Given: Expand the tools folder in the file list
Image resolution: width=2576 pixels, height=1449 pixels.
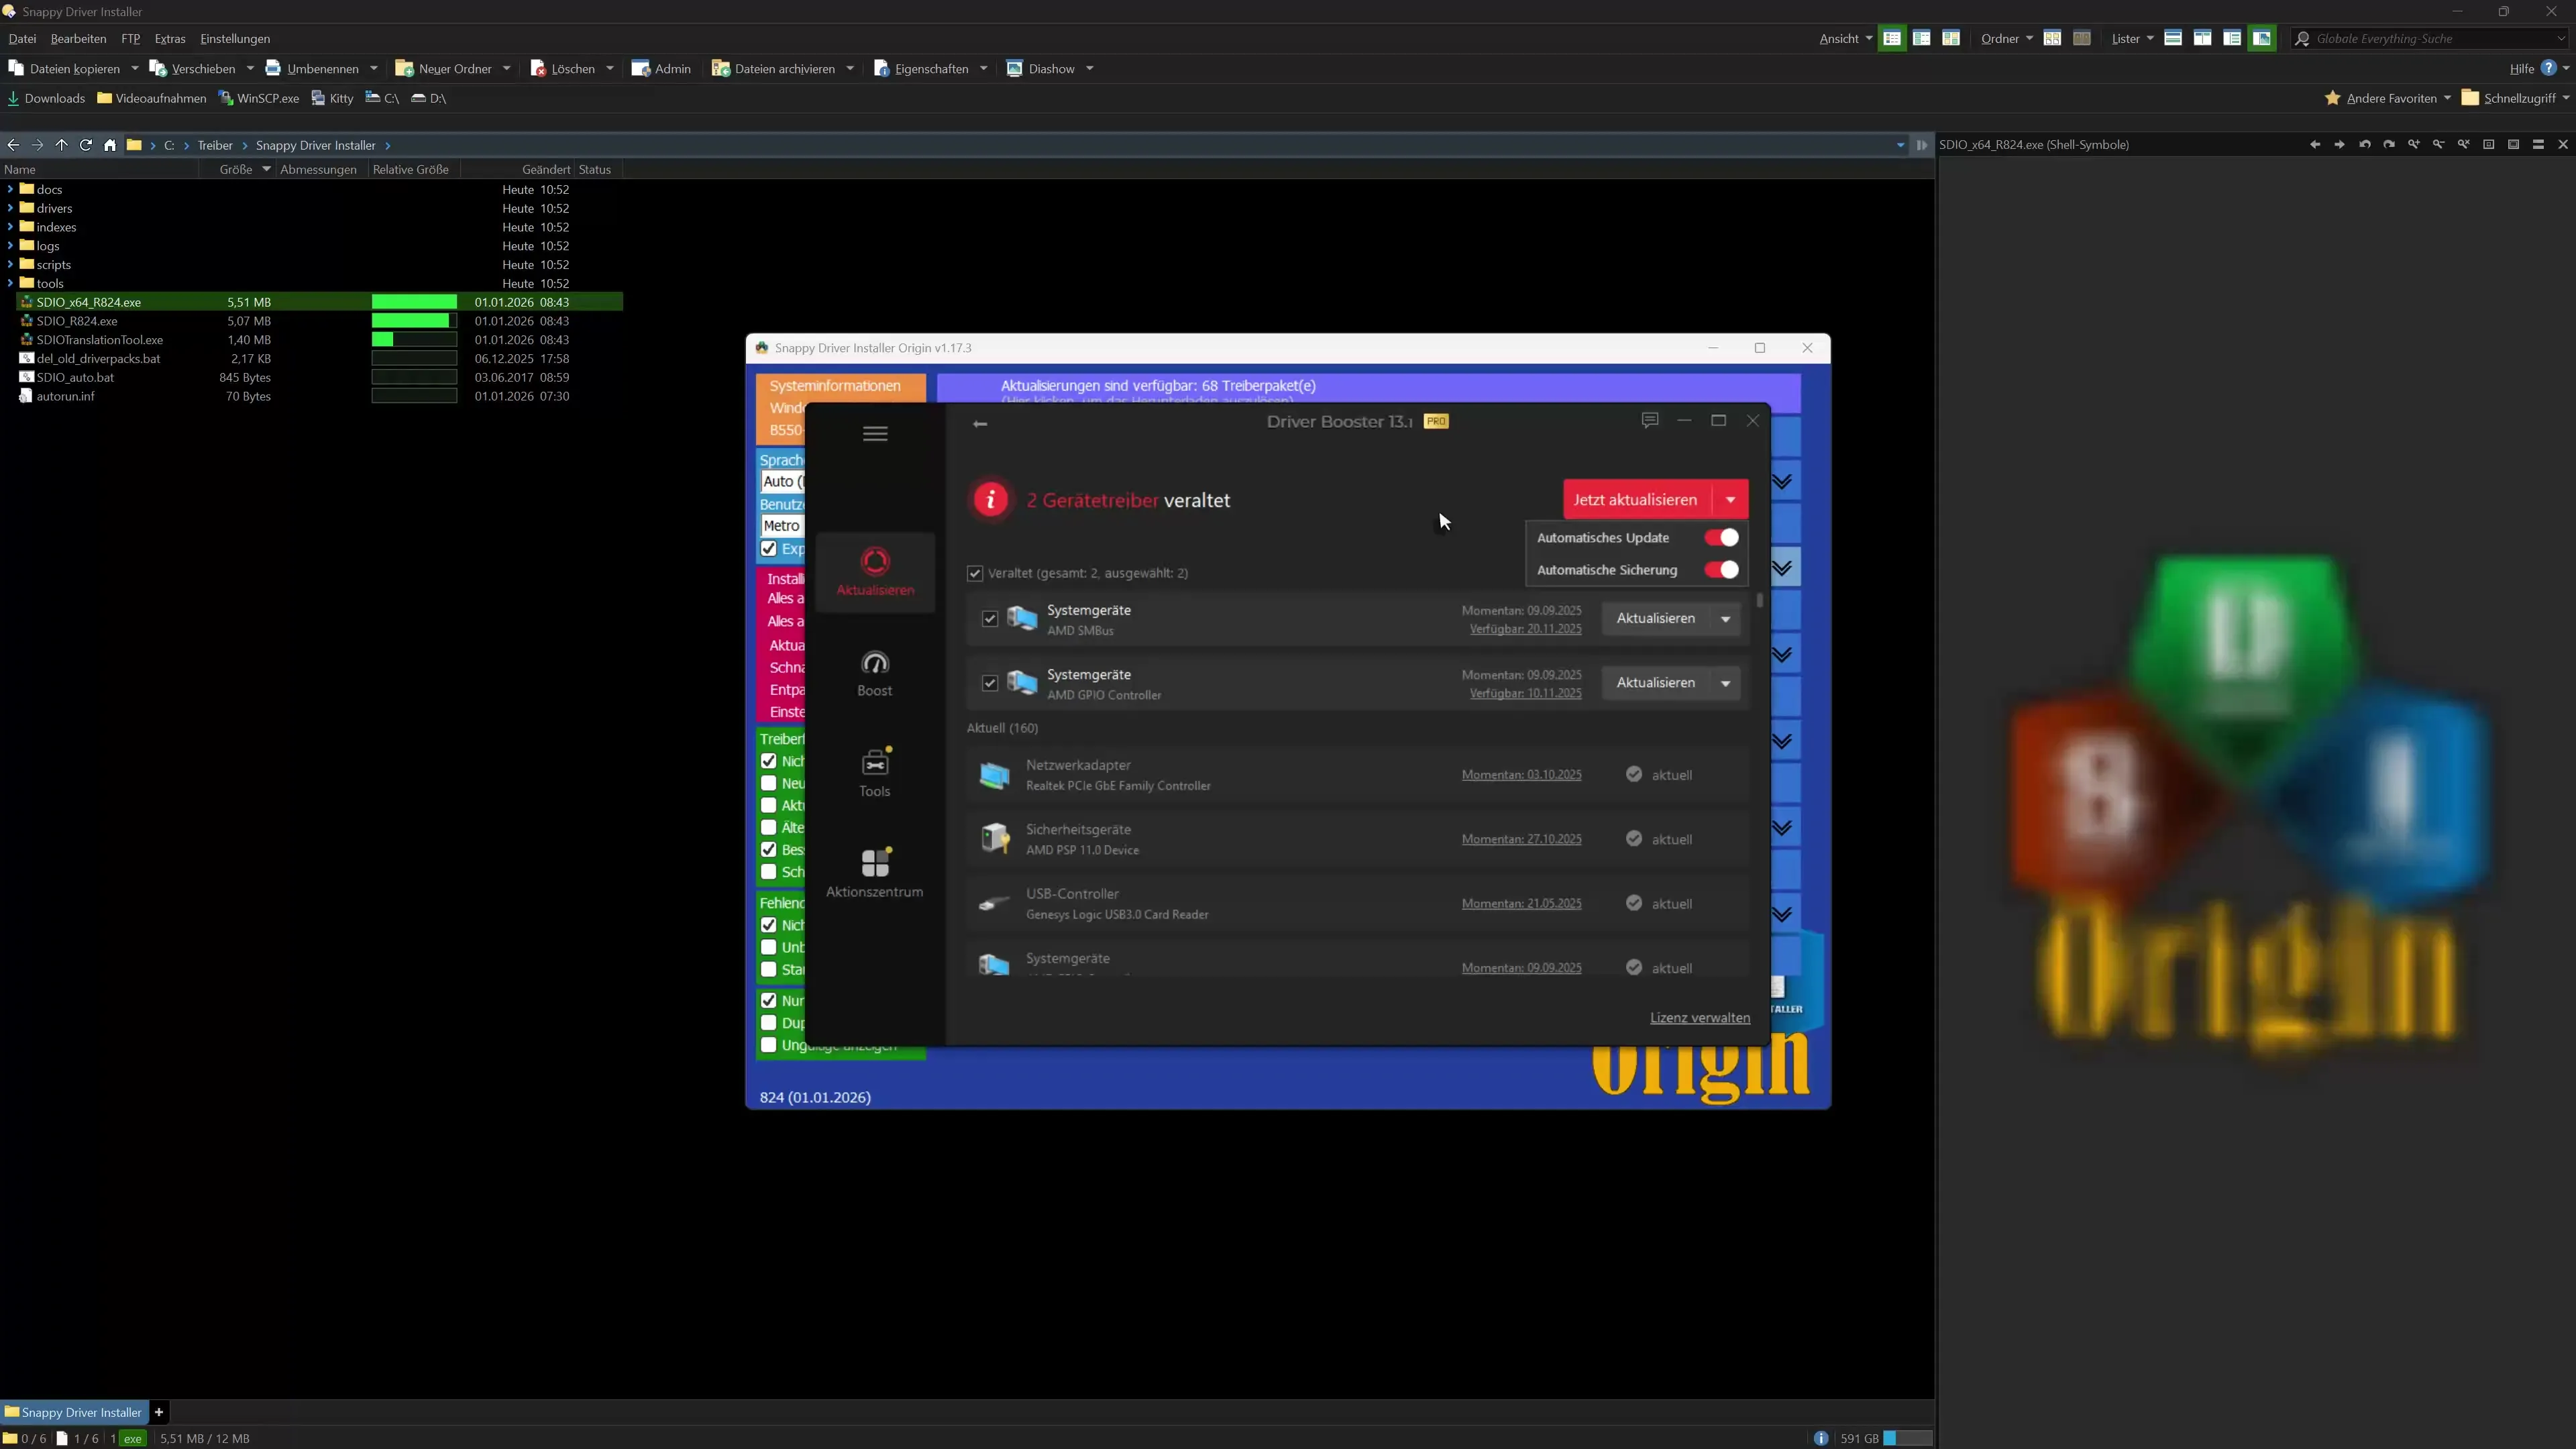Looking at the screenshot, I should click(9, 283).
